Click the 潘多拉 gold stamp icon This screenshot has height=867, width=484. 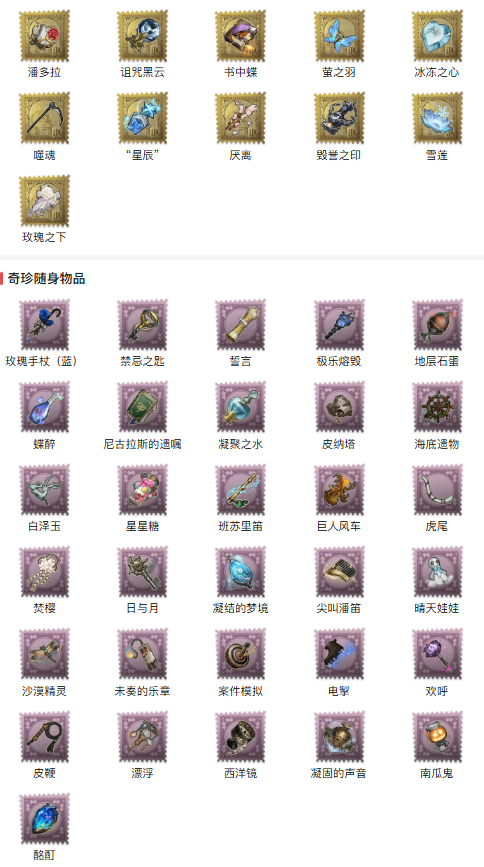click(44, 36)
